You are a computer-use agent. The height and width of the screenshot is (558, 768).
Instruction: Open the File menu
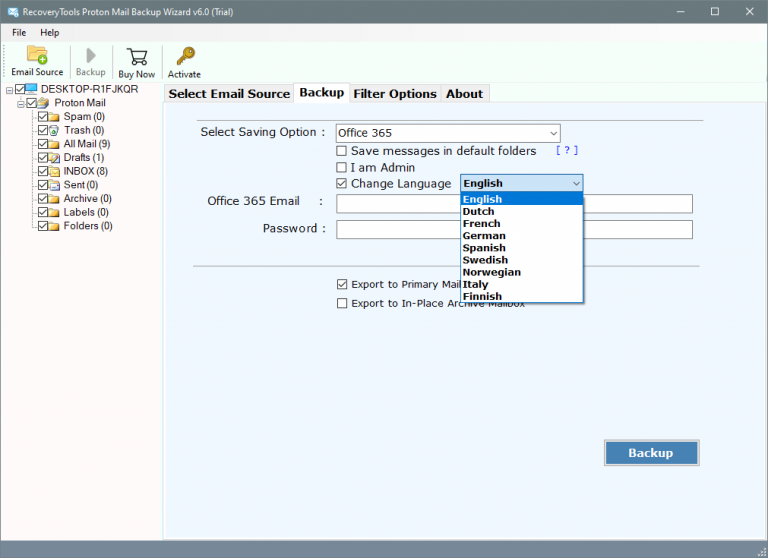pyautogui.click(x=19, y=33)
